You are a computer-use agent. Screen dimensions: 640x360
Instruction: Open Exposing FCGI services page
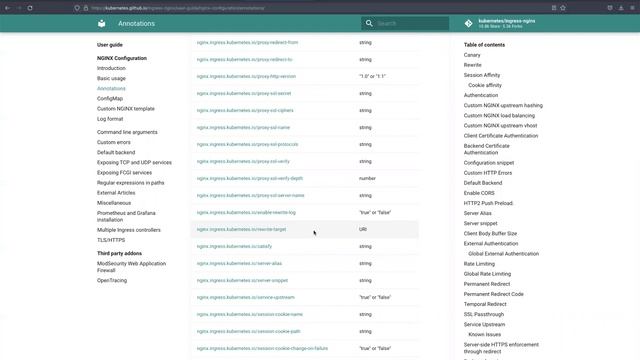pos(124,173)
